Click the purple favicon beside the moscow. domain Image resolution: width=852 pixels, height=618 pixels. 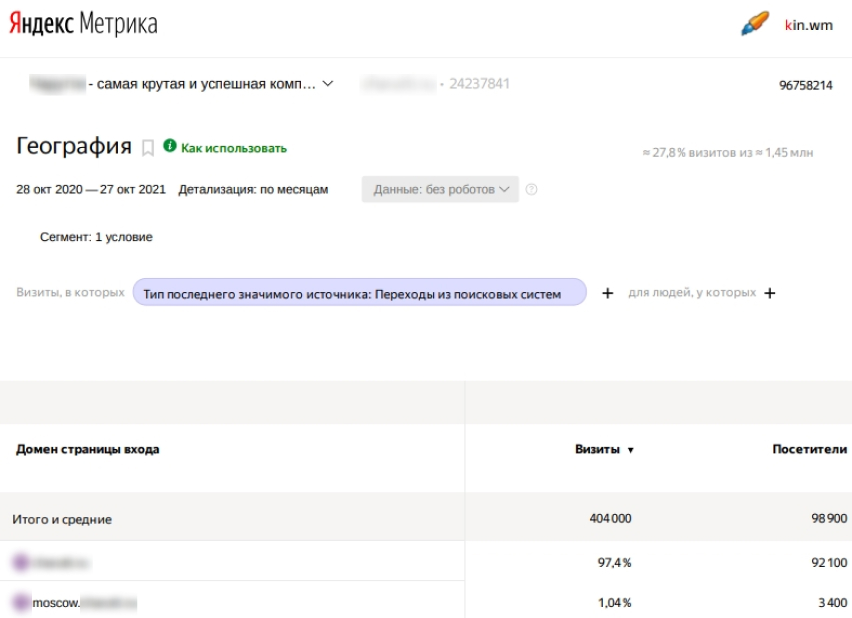(x=20, y=602)
